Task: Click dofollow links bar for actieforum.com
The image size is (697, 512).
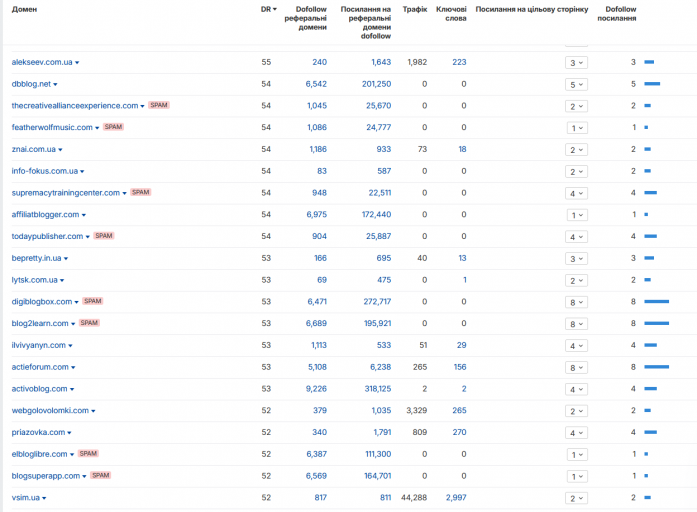Action: point(657,367)
